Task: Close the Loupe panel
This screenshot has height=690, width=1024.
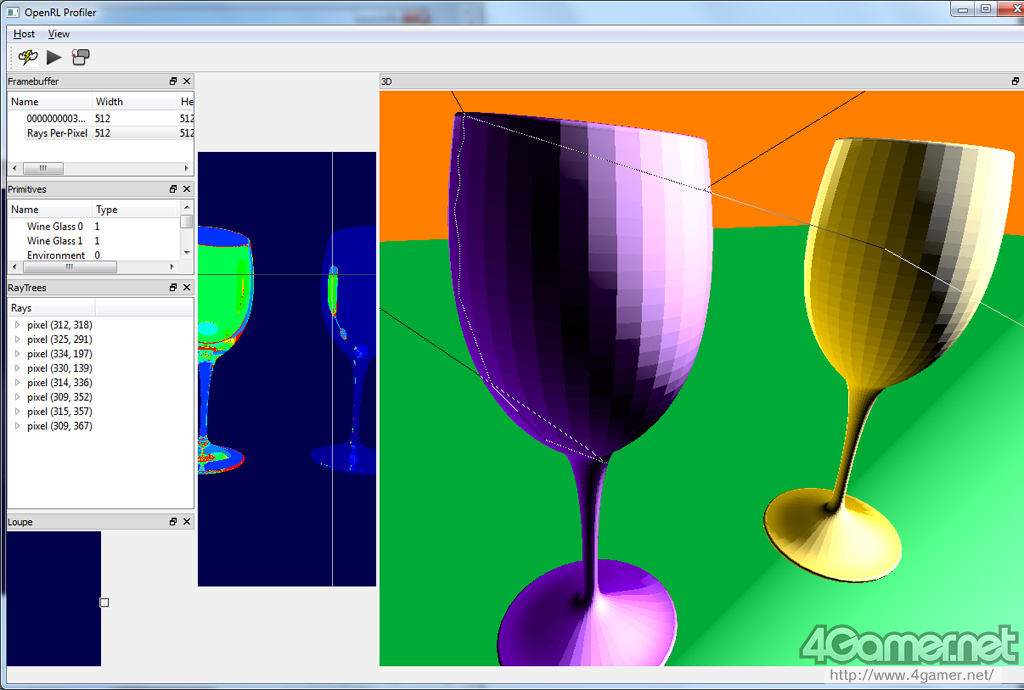Action: [x=187, y=522]
